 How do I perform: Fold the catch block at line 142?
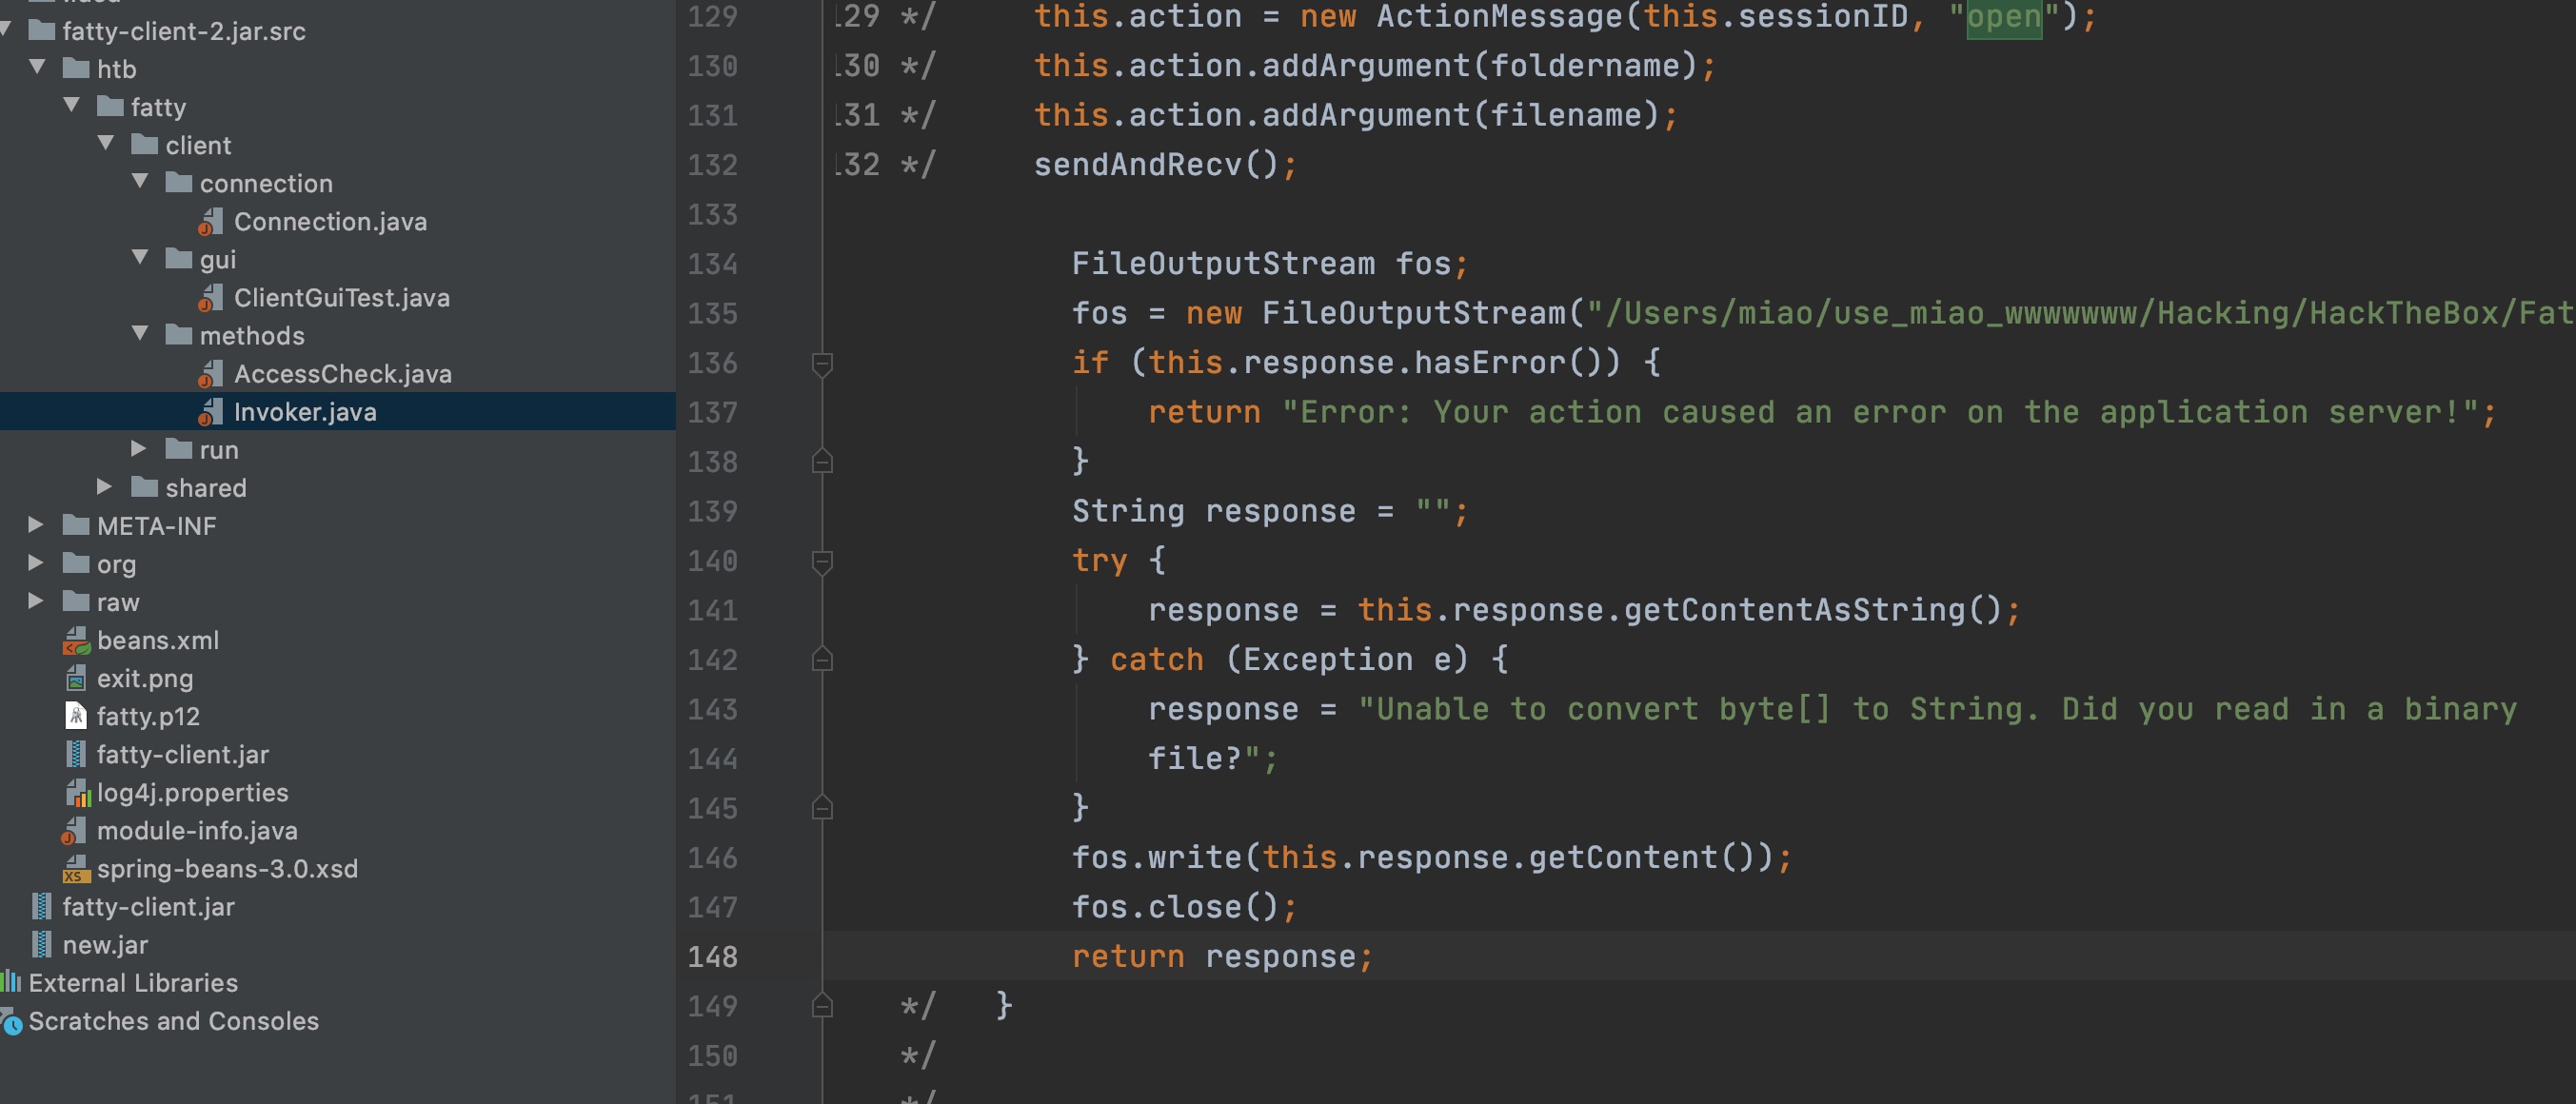pos(822,660)
